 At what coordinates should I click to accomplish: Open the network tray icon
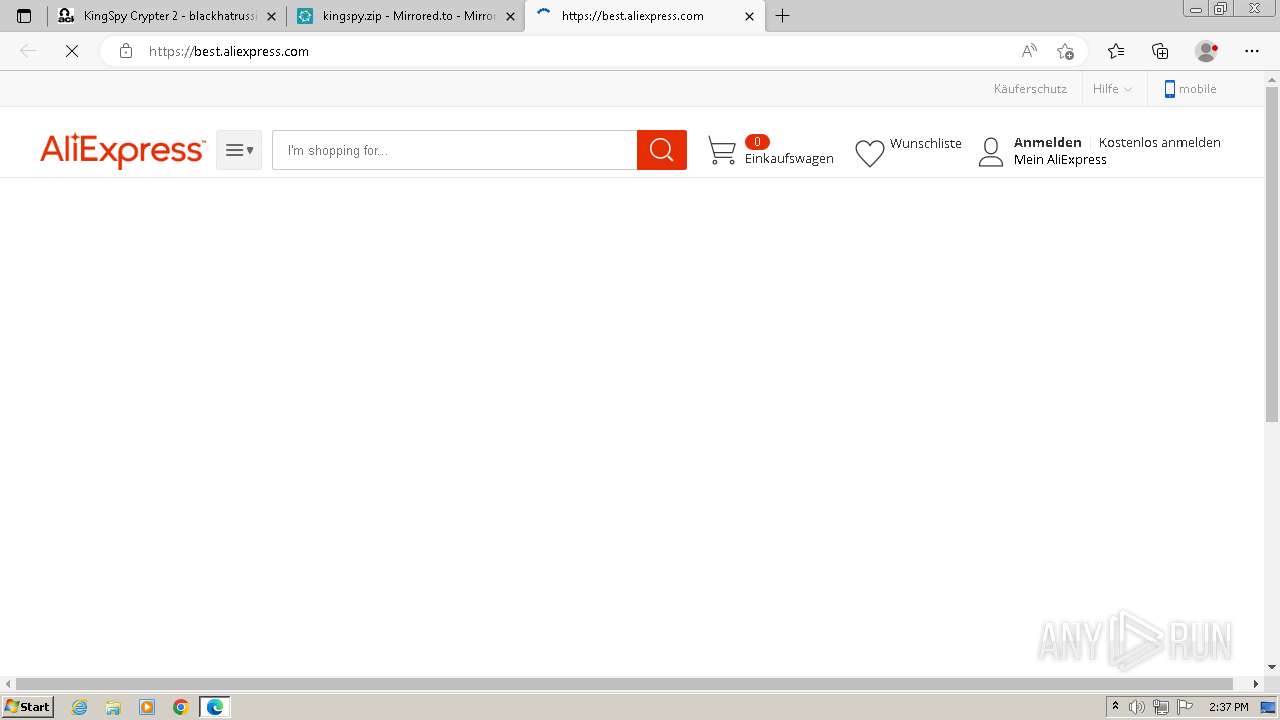(x=1160, y=707)
